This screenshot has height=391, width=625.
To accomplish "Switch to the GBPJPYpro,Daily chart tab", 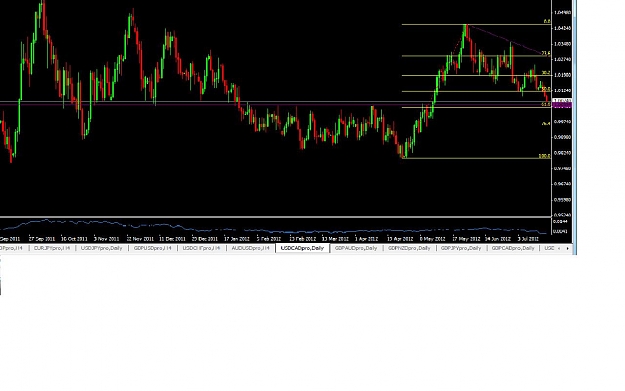I will tap(461, 248).
